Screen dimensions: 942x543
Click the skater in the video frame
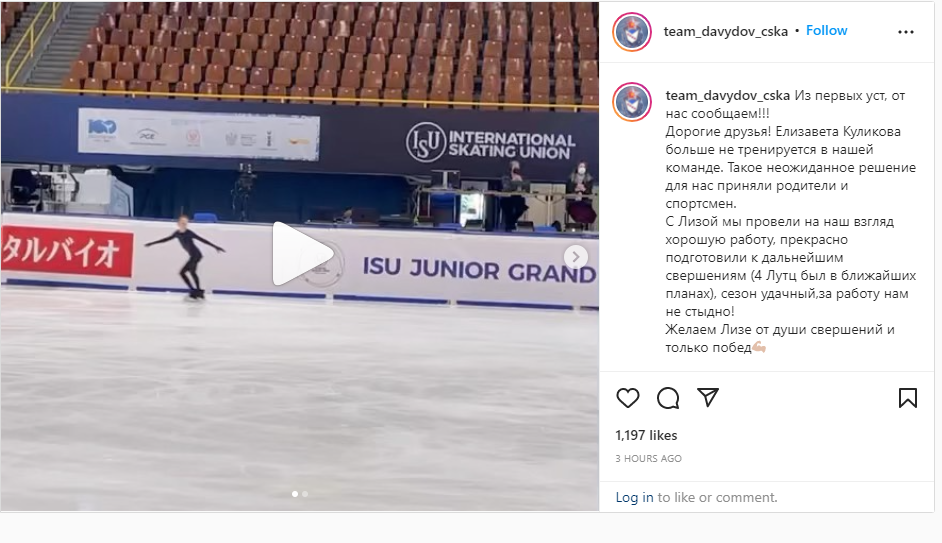pos(188,257)
